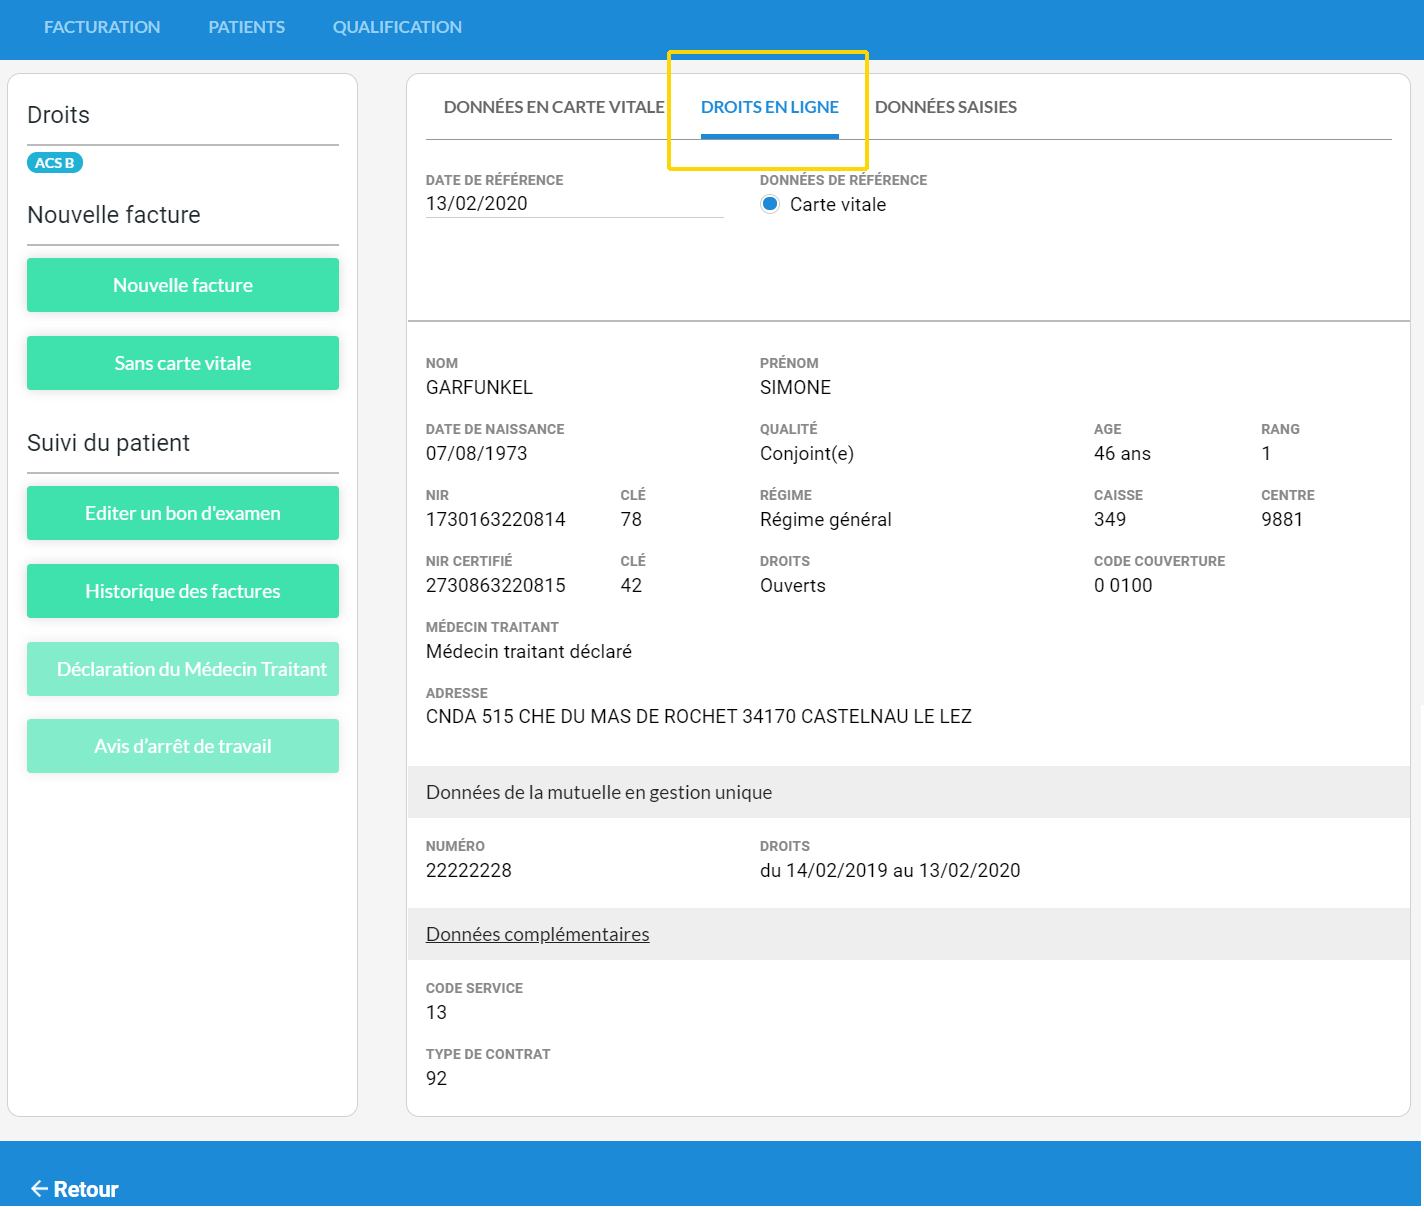Click the NIR certifié number 2730863220815
This screenshot has height=1212, width=1424.
[x=496, y=585]
